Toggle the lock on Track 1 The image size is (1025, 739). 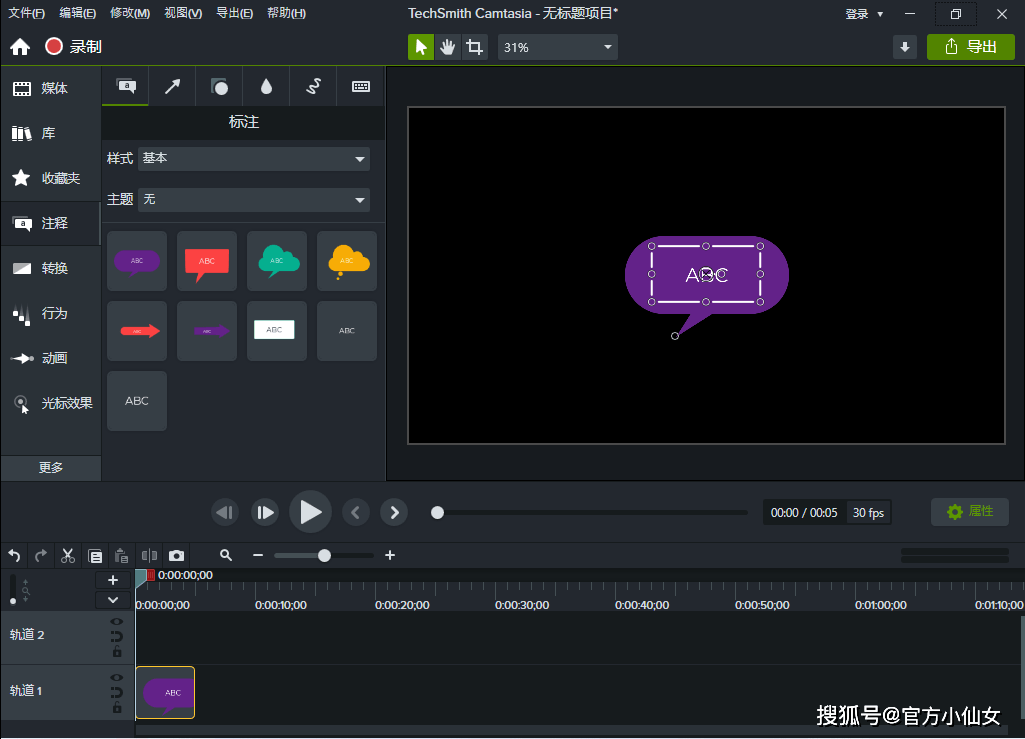pyautogui.click(x=117, y=708)
